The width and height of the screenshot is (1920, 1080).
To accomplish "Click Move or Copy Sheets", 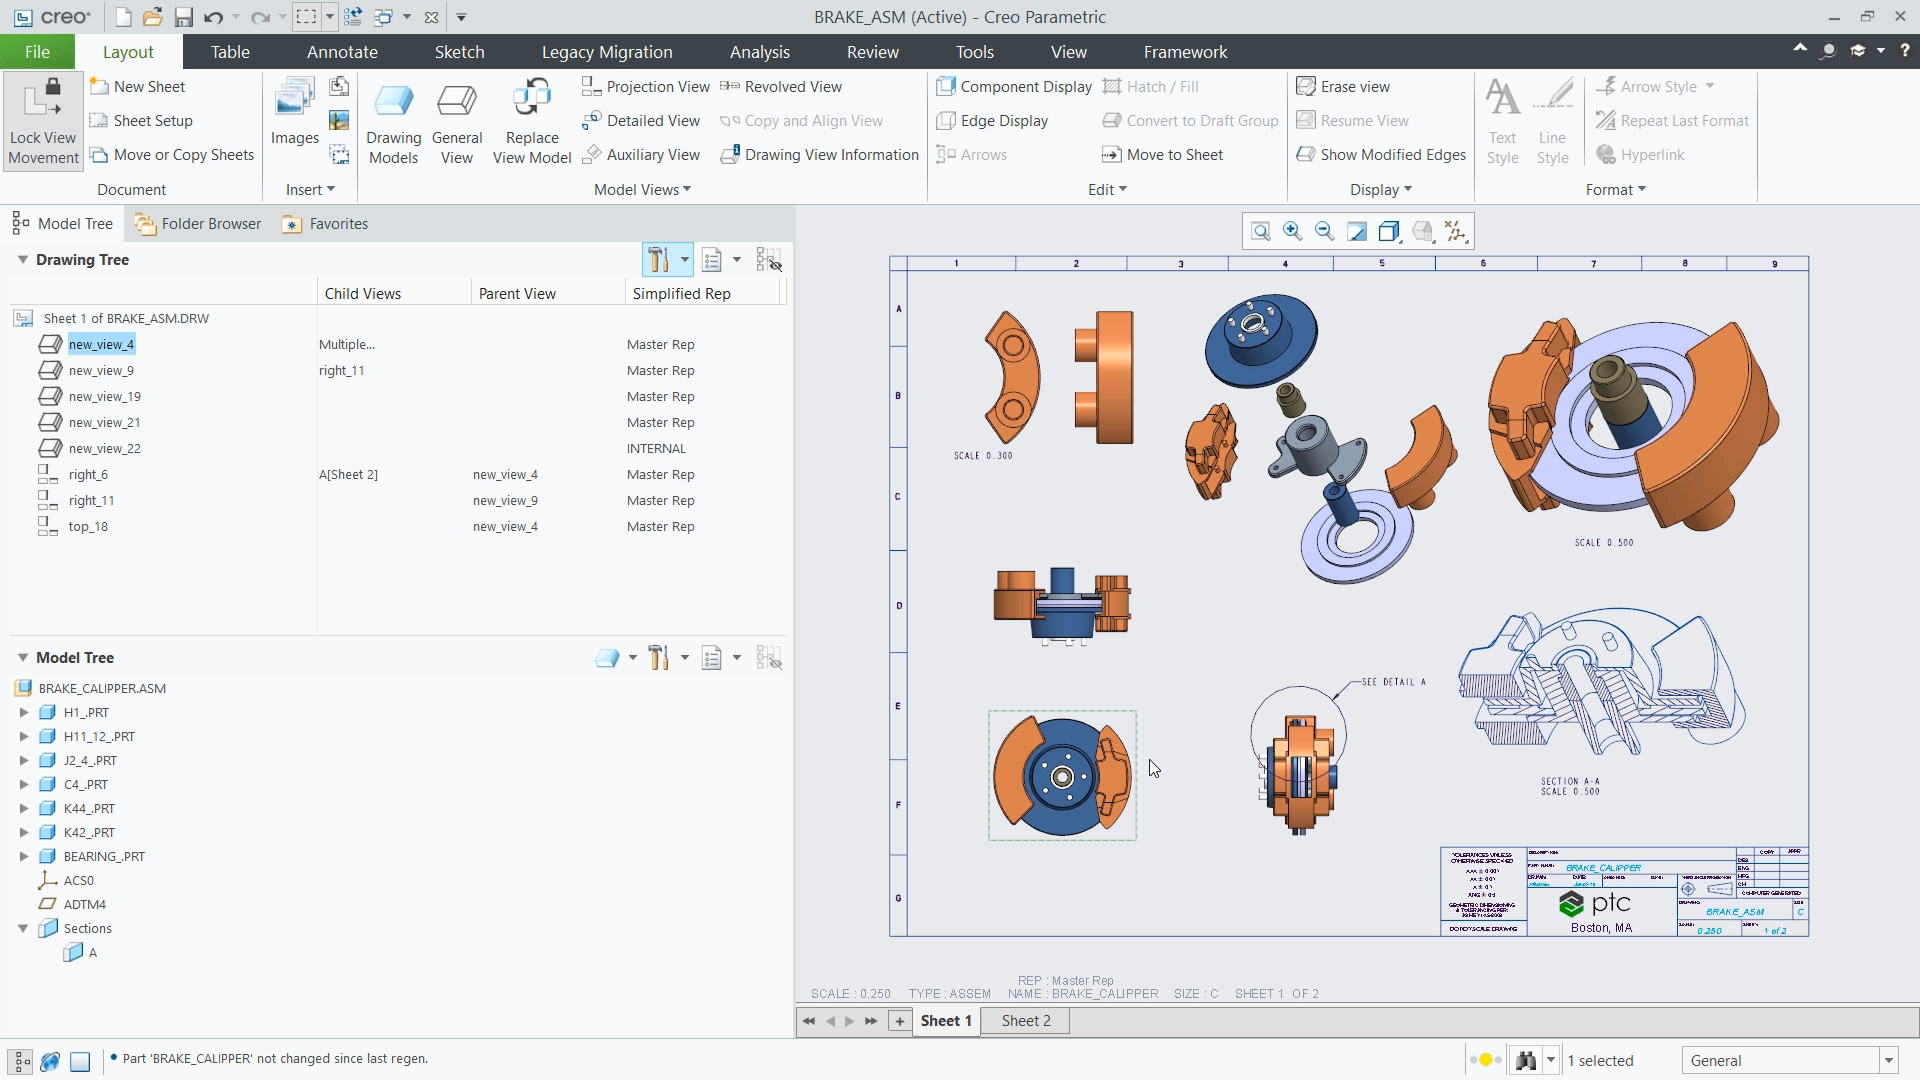I will pos(172,155).
